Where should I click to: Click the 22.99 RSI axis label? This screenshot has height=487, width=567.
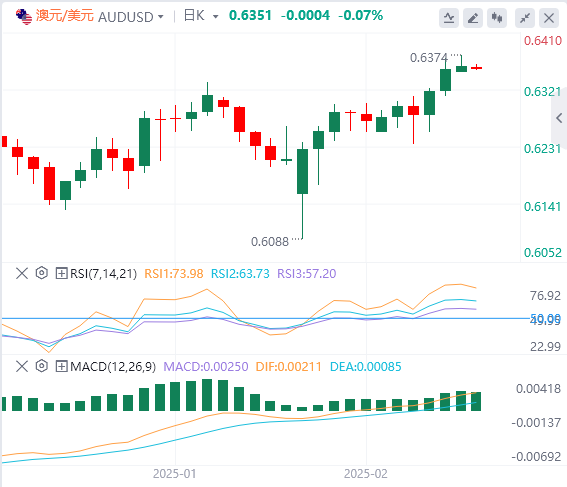545,347
